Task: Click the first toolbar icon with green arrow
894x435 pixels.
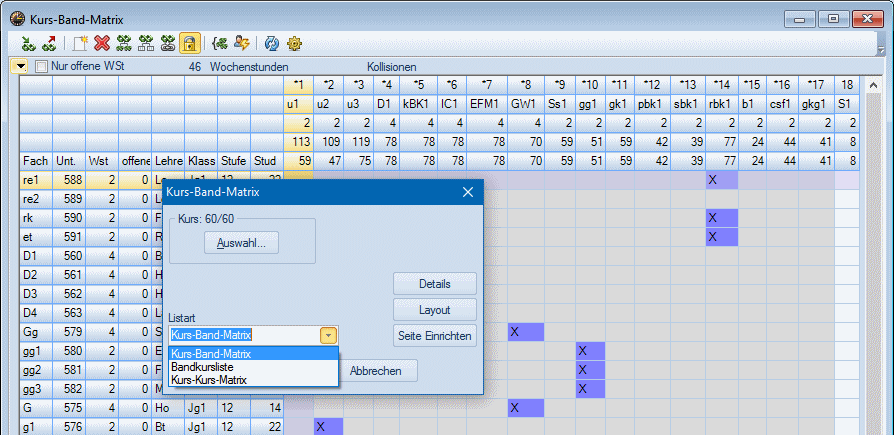Action: (28, 43)
